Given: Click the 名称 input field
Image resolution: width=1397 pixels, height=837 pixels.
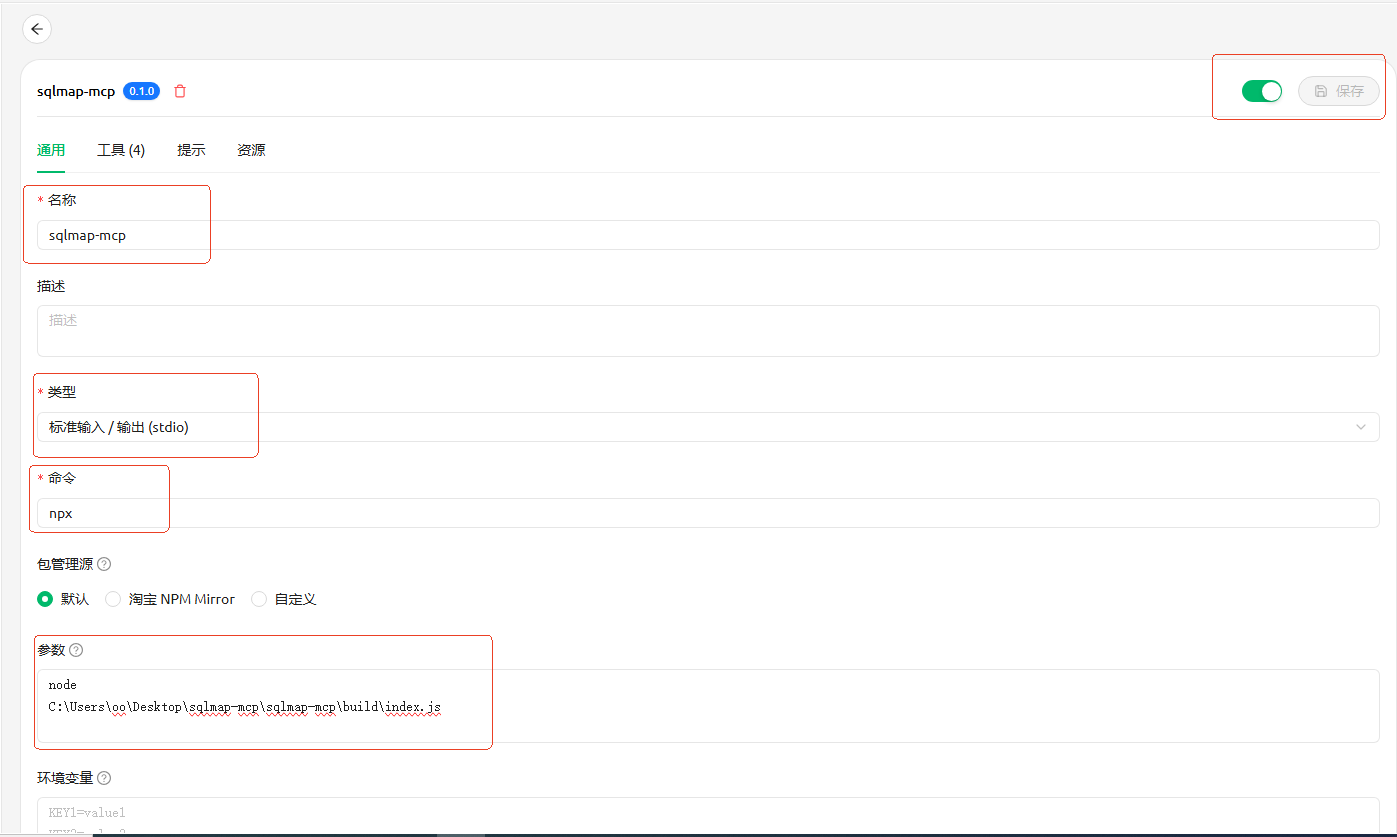Looking at the screenshot, I should coord(707,235).
